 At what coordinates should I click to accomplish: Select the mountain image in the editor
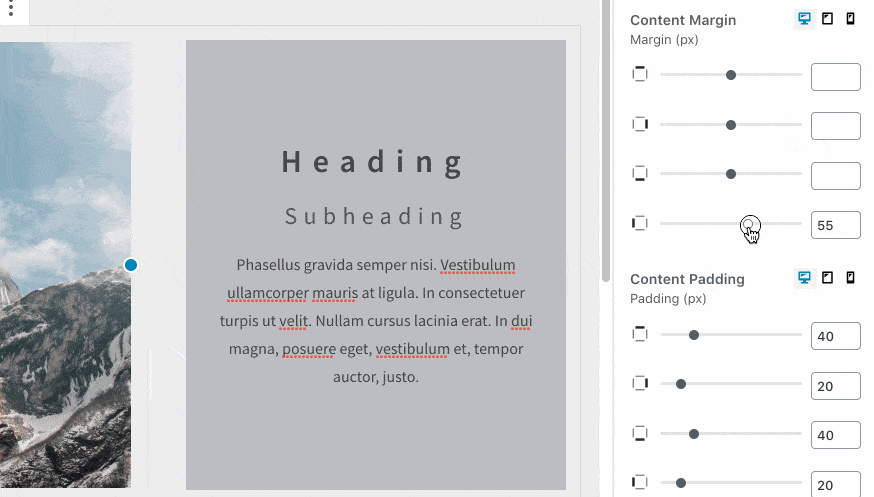(65, 265)
